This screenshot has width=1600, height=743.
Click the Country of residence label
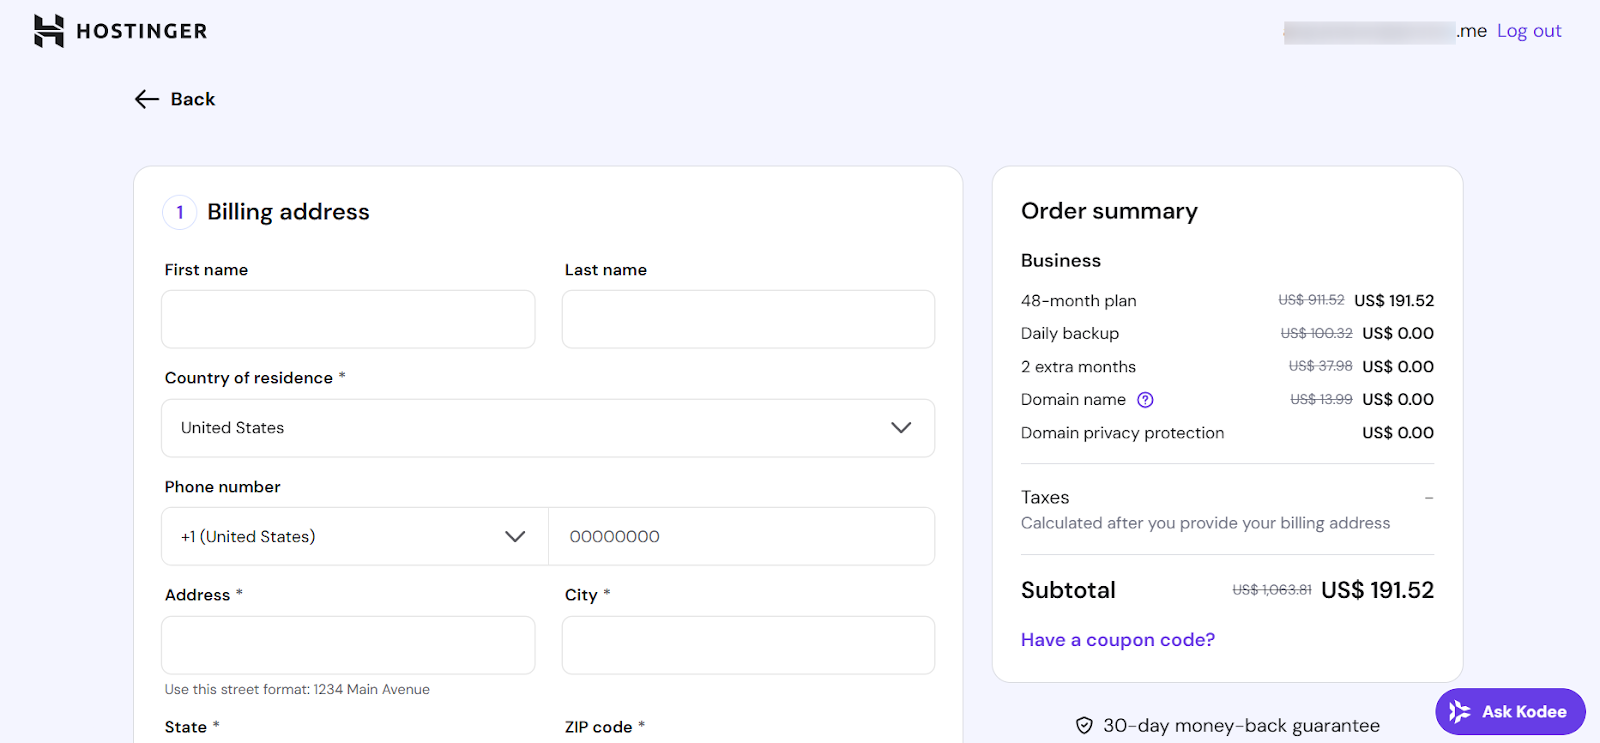[249, 378]
